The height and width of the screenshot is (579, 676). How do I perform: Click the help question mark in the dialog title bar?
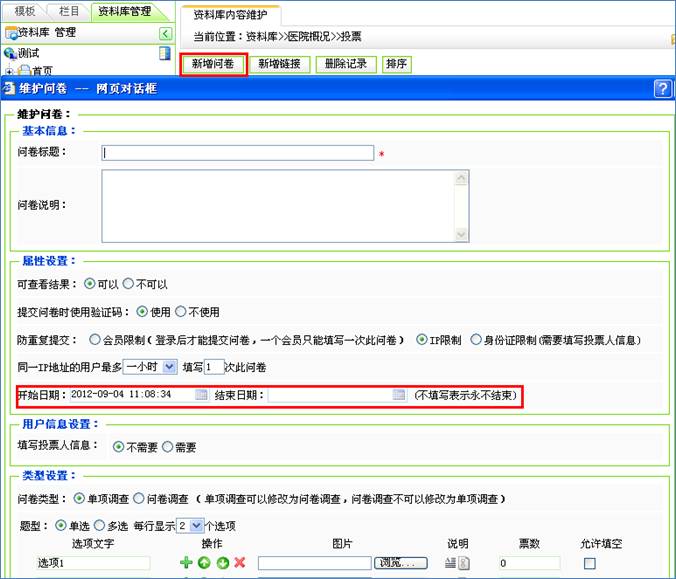[x=662, y=89]
